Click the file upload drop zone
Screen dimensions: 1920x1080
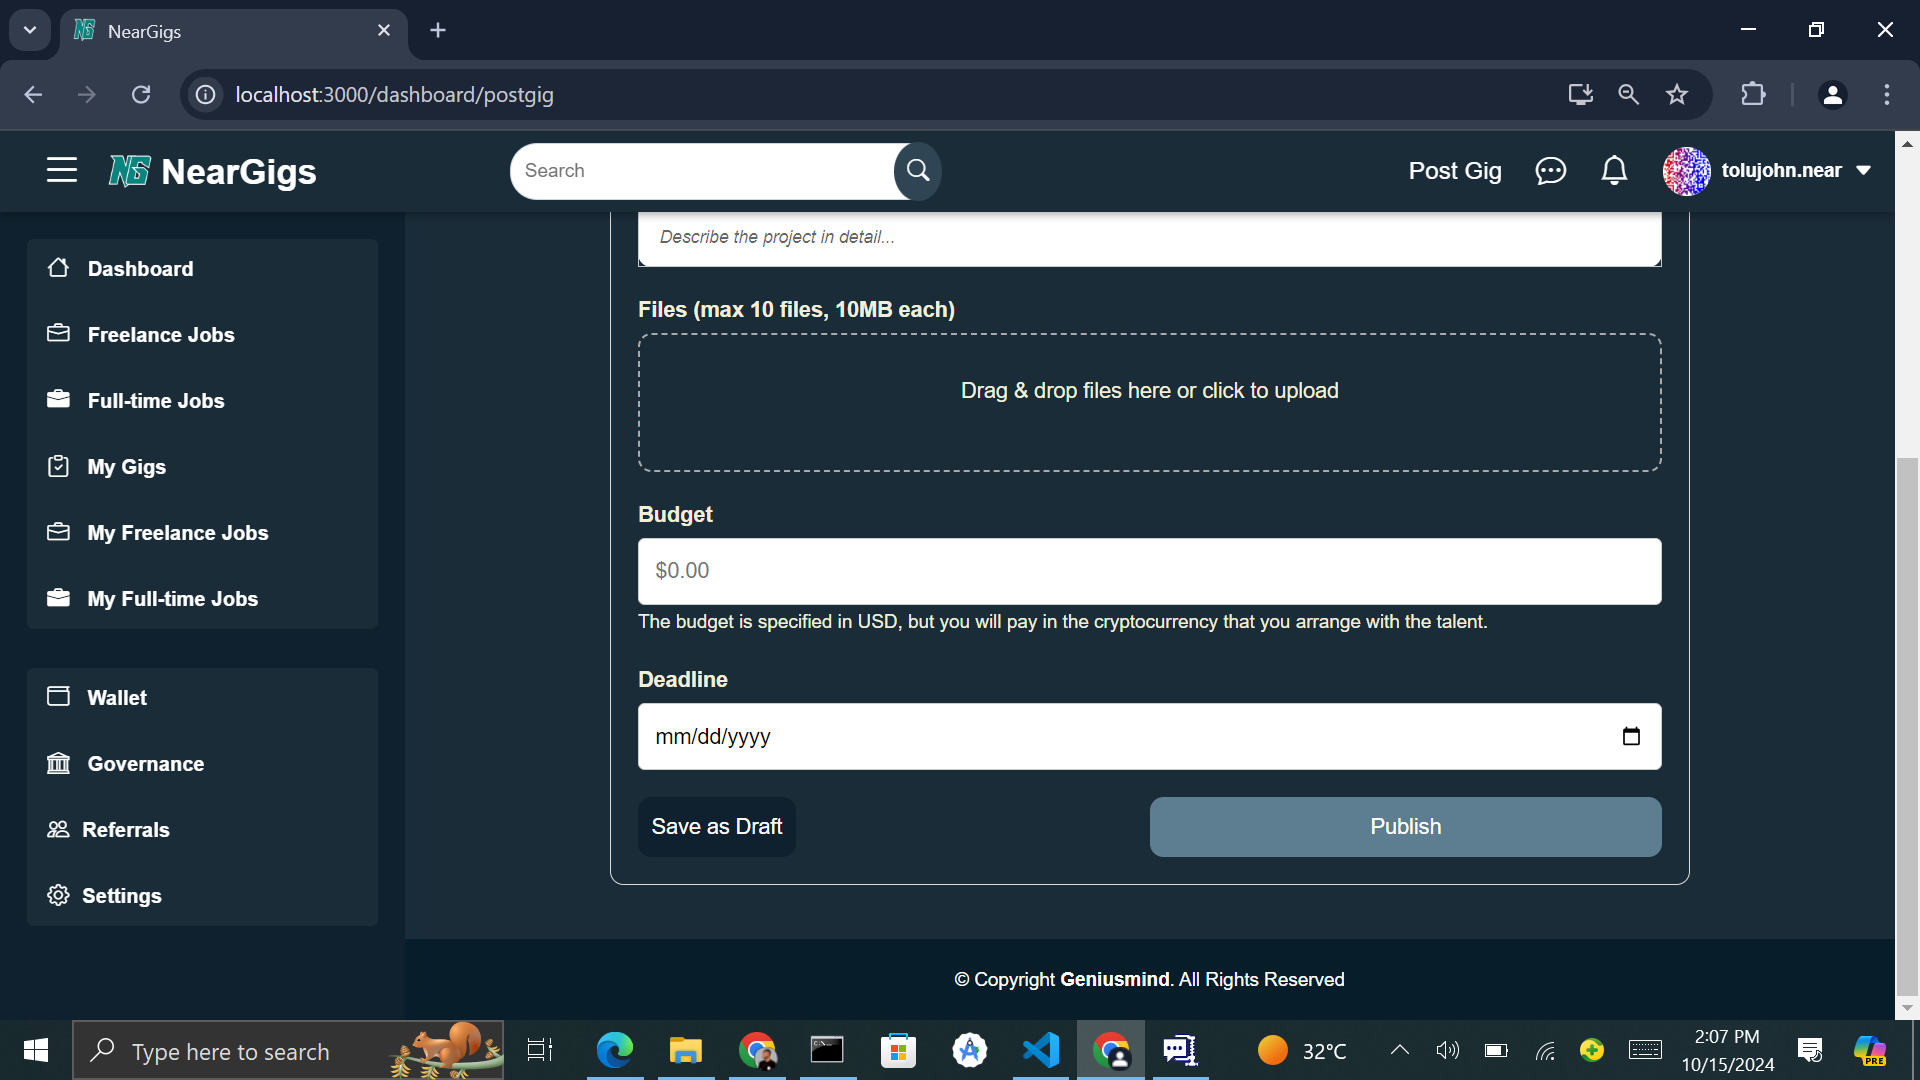pos(1149,402)
